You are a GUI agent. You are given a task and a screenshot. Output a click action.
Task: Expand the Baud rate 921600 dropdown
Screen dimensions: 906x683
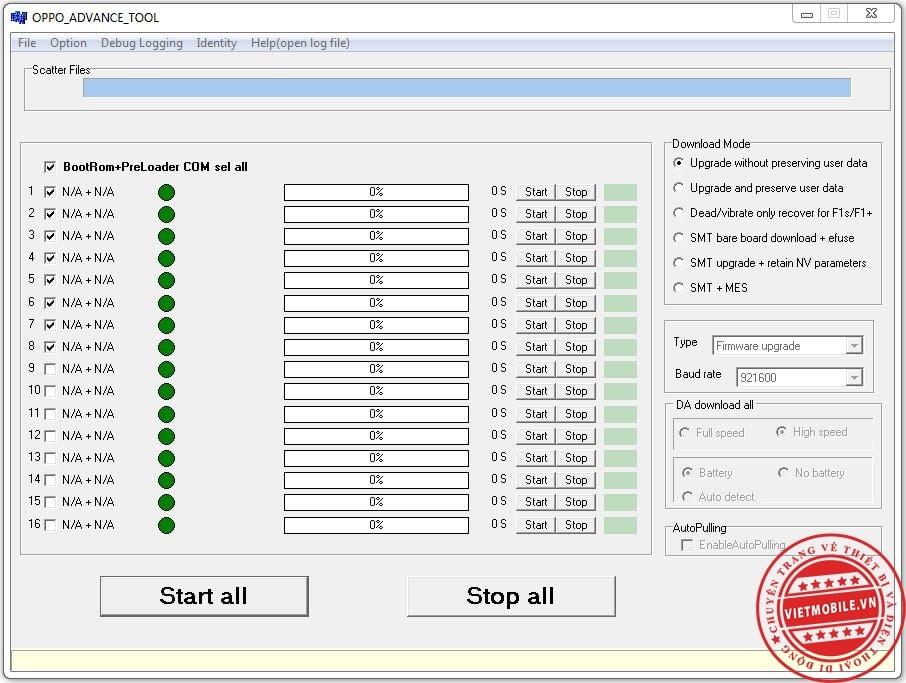(854, 377)
